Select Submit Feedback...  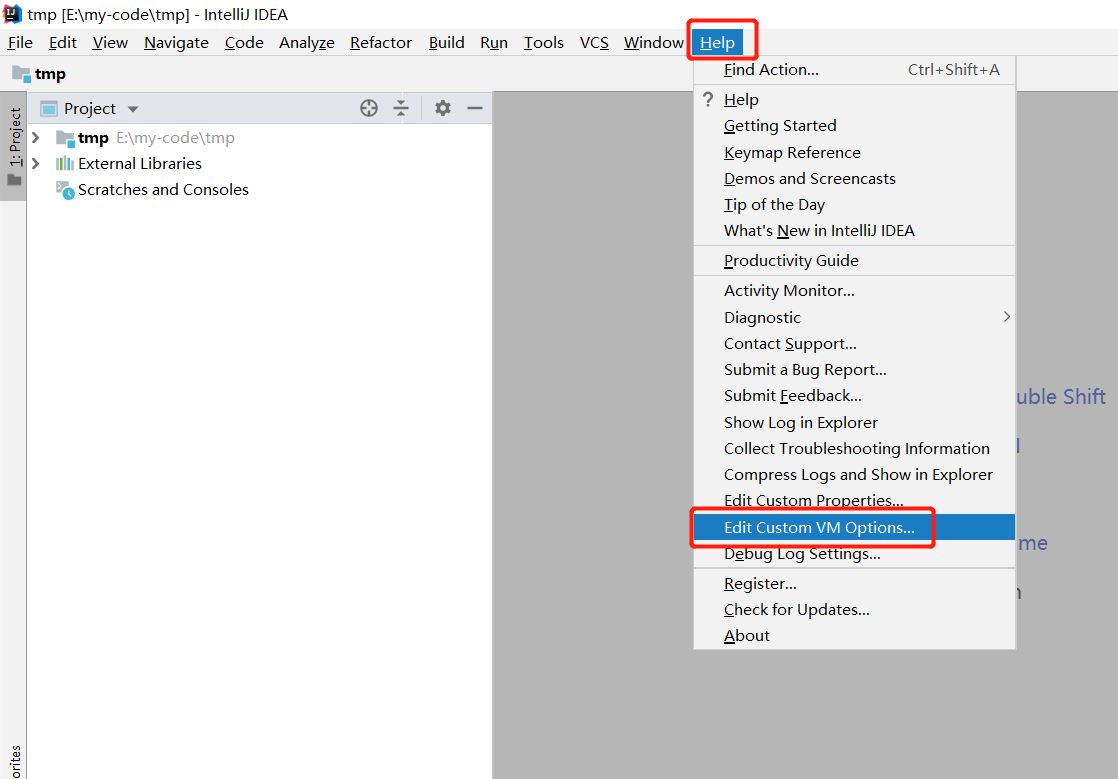pos(854,396)
